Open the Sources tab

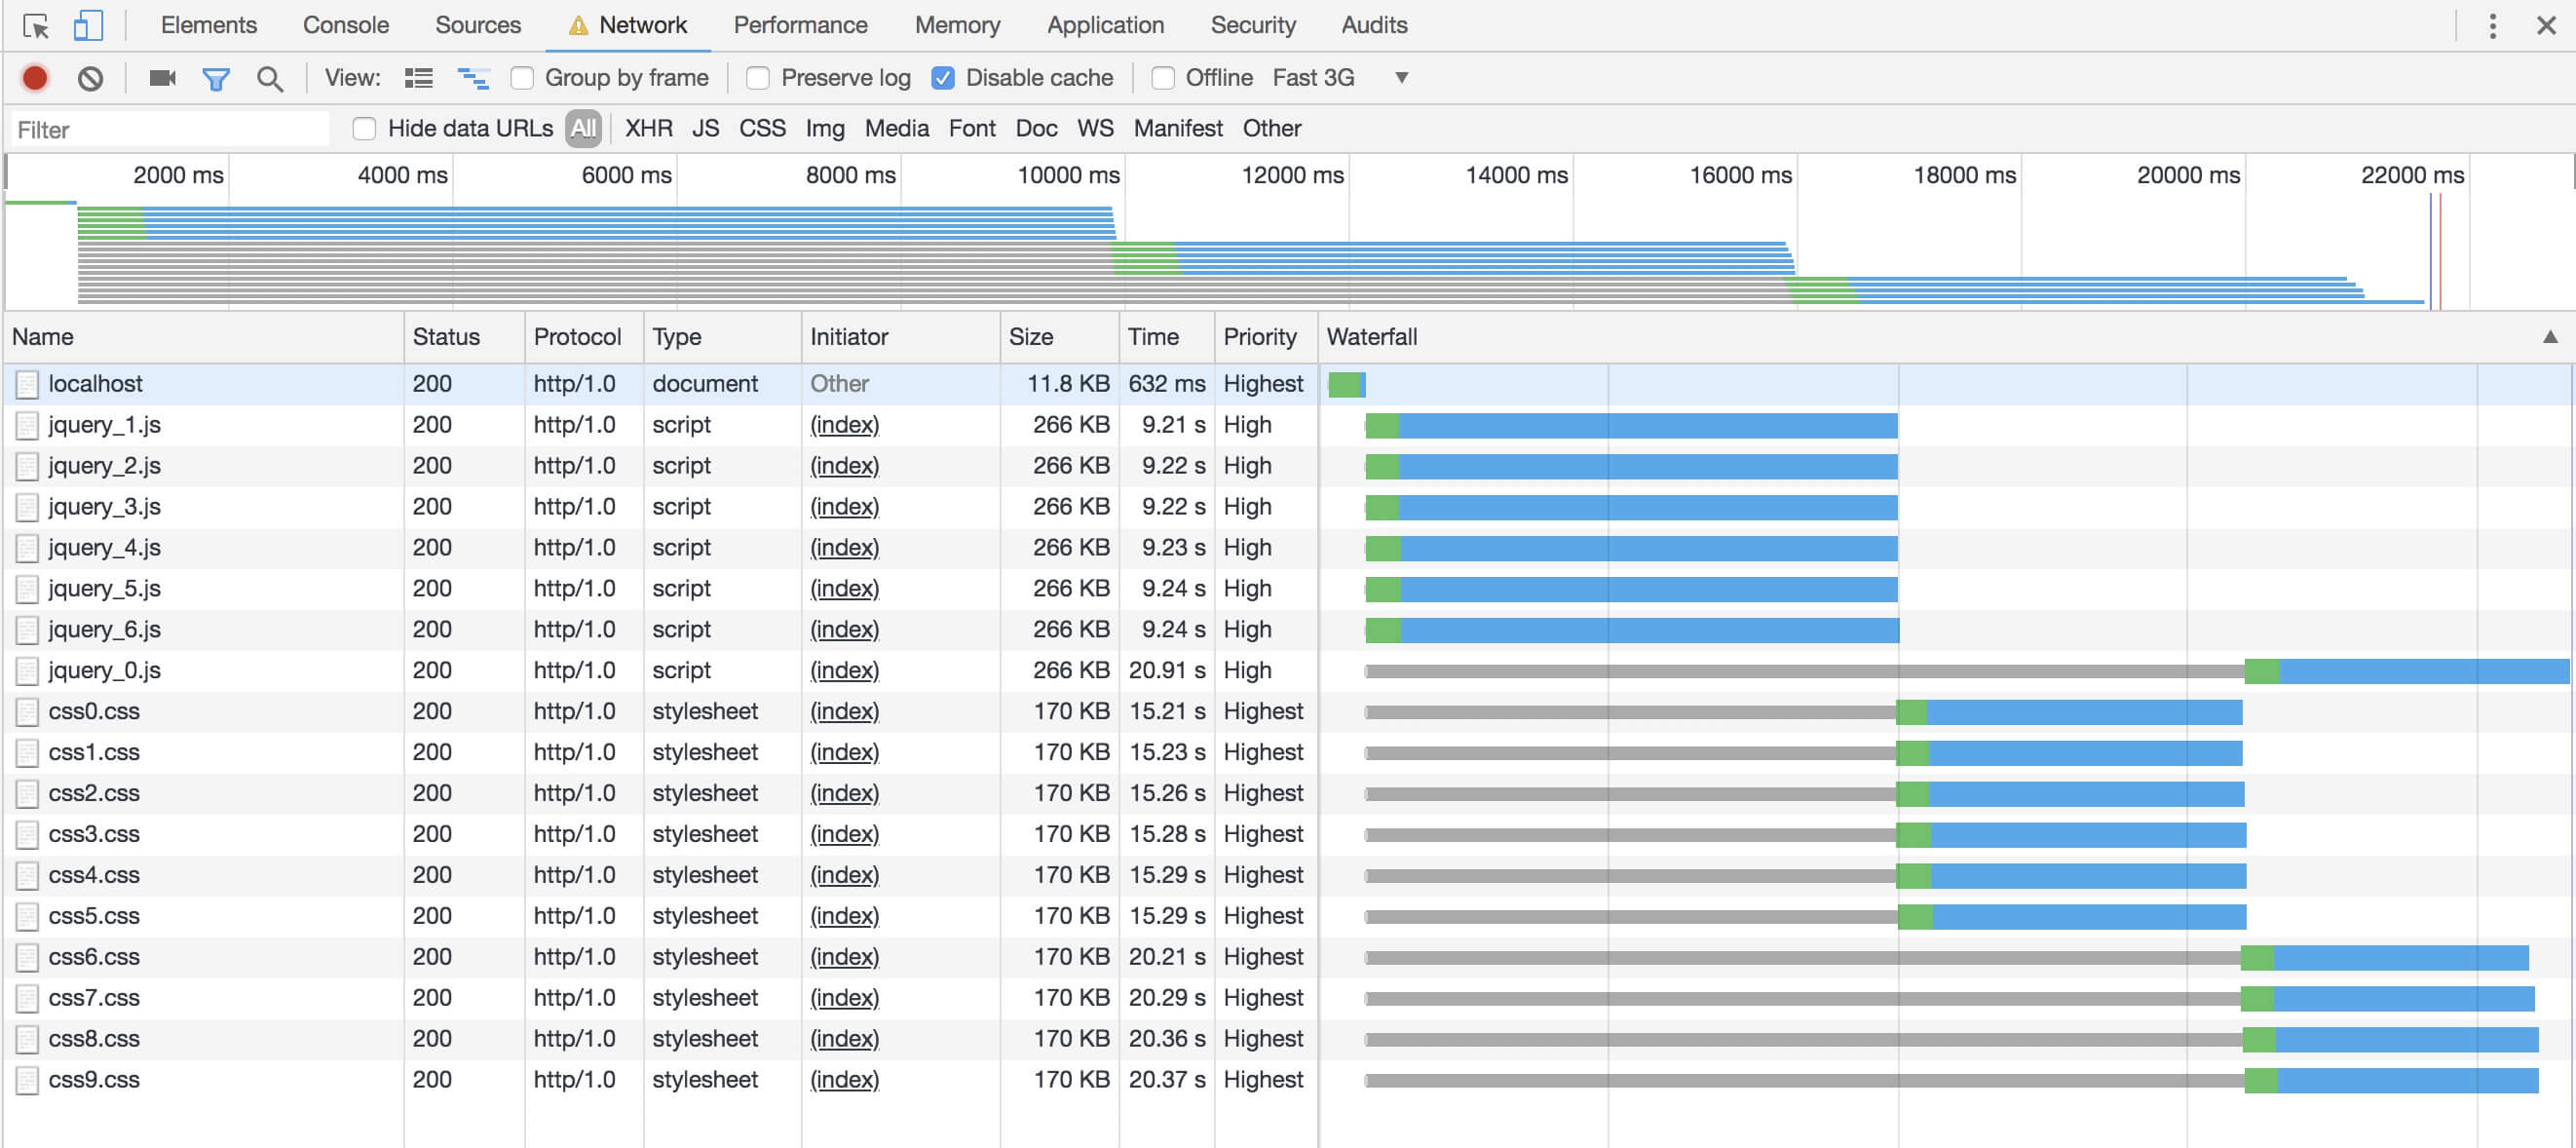478,25
